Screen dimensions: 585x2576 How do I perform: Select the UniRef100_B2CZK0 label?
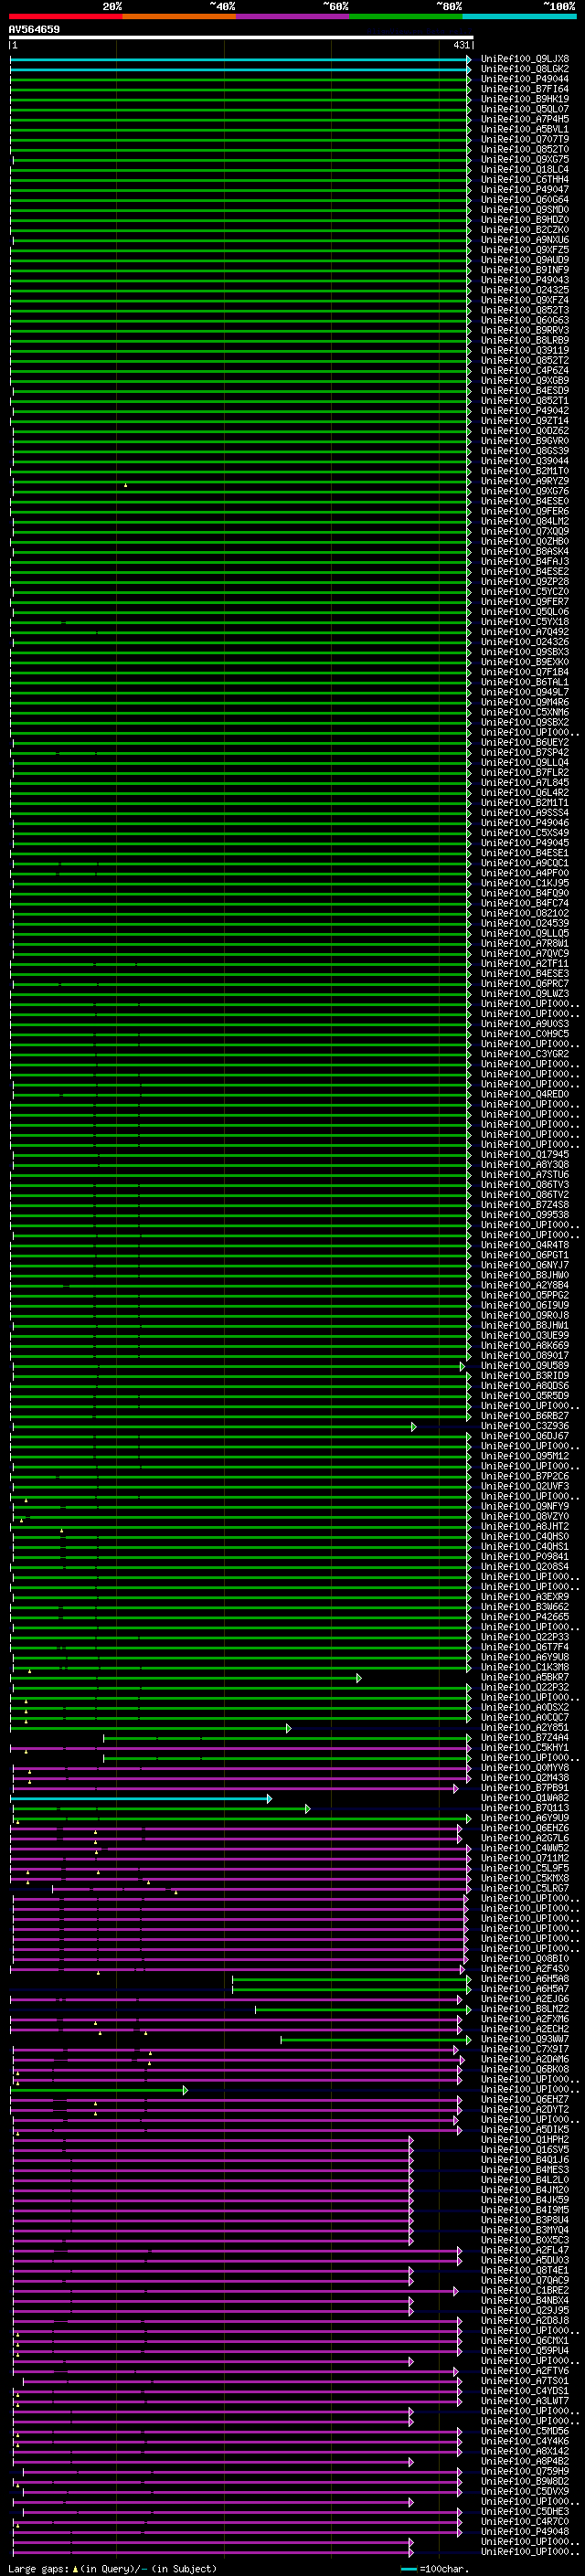pos(525,230)
